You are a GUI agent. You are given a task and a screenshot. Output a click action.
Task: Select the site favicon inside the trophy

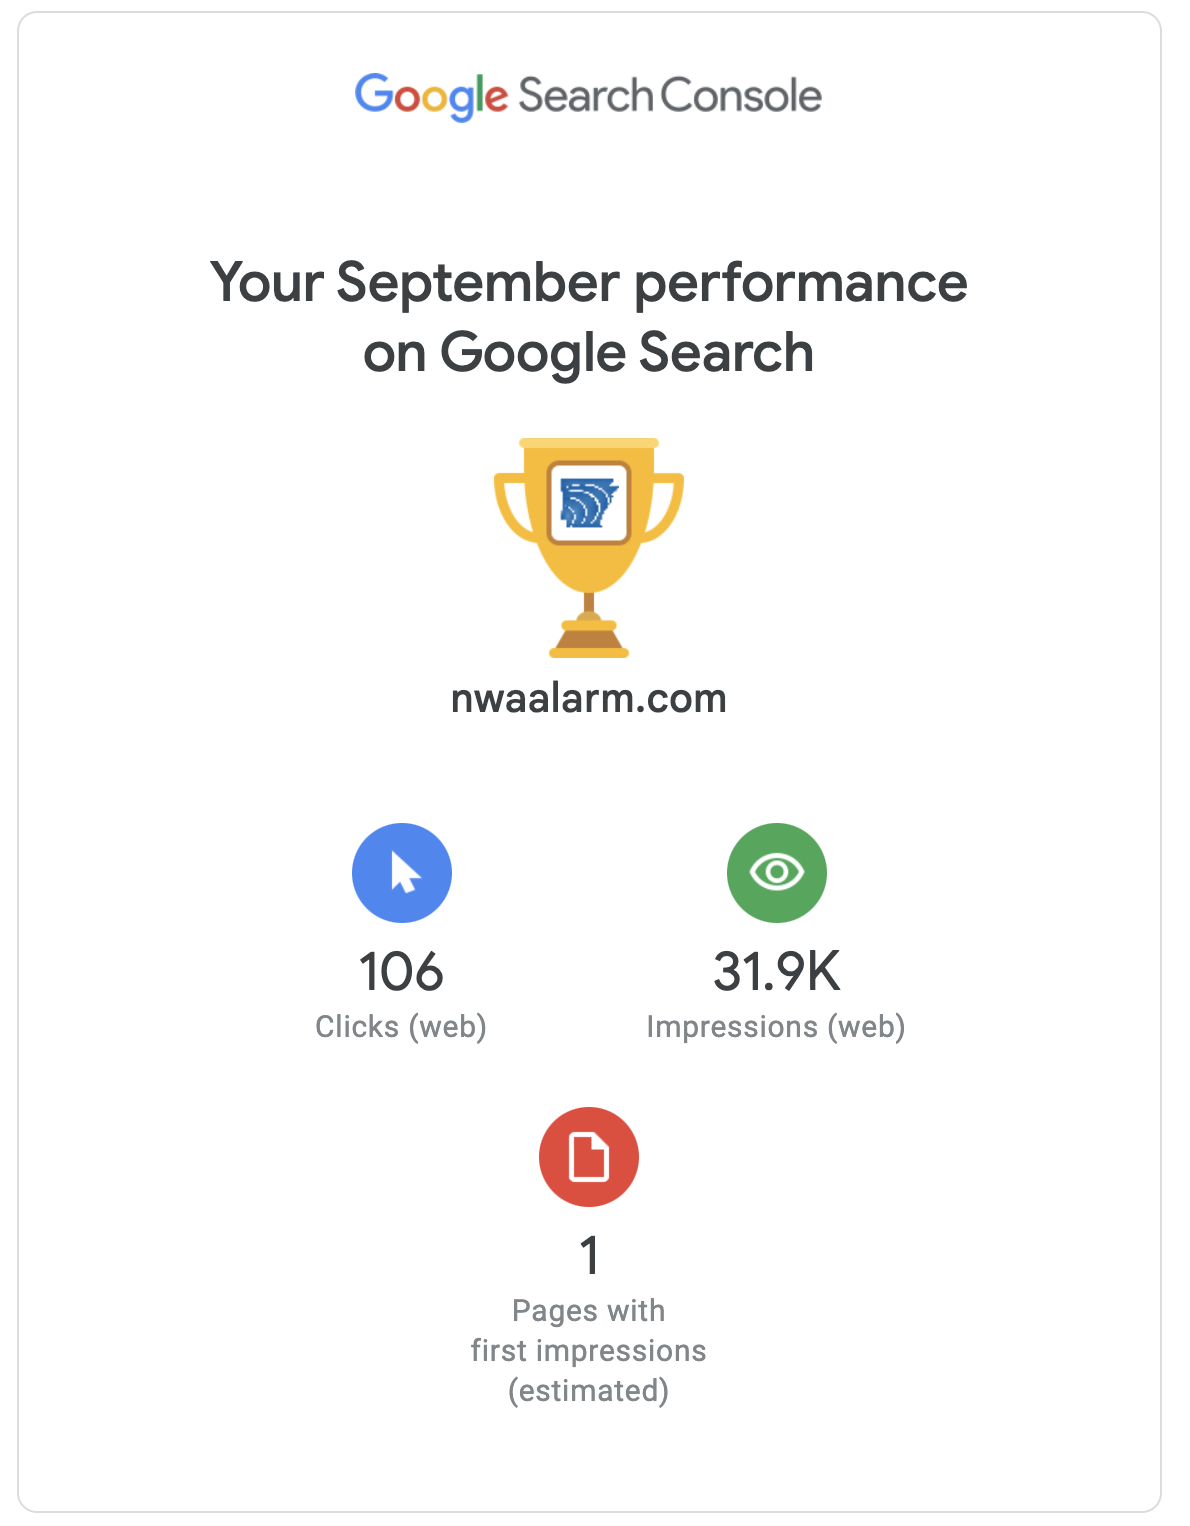click(x=589, y=502)
